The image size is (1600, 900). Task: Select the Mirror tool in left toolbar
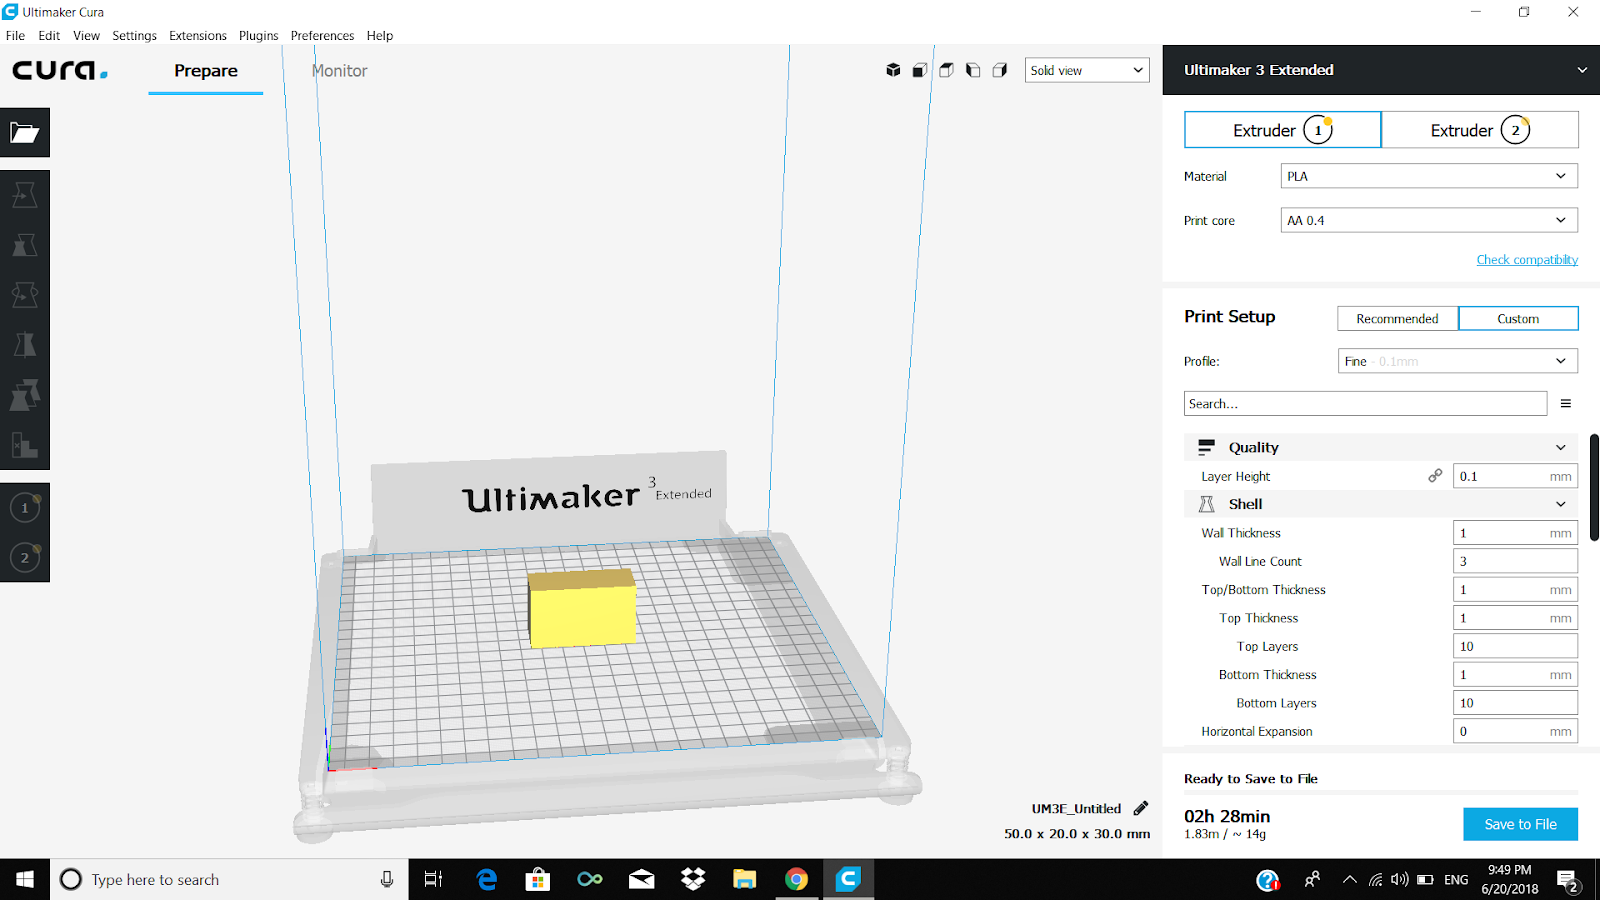25,345
